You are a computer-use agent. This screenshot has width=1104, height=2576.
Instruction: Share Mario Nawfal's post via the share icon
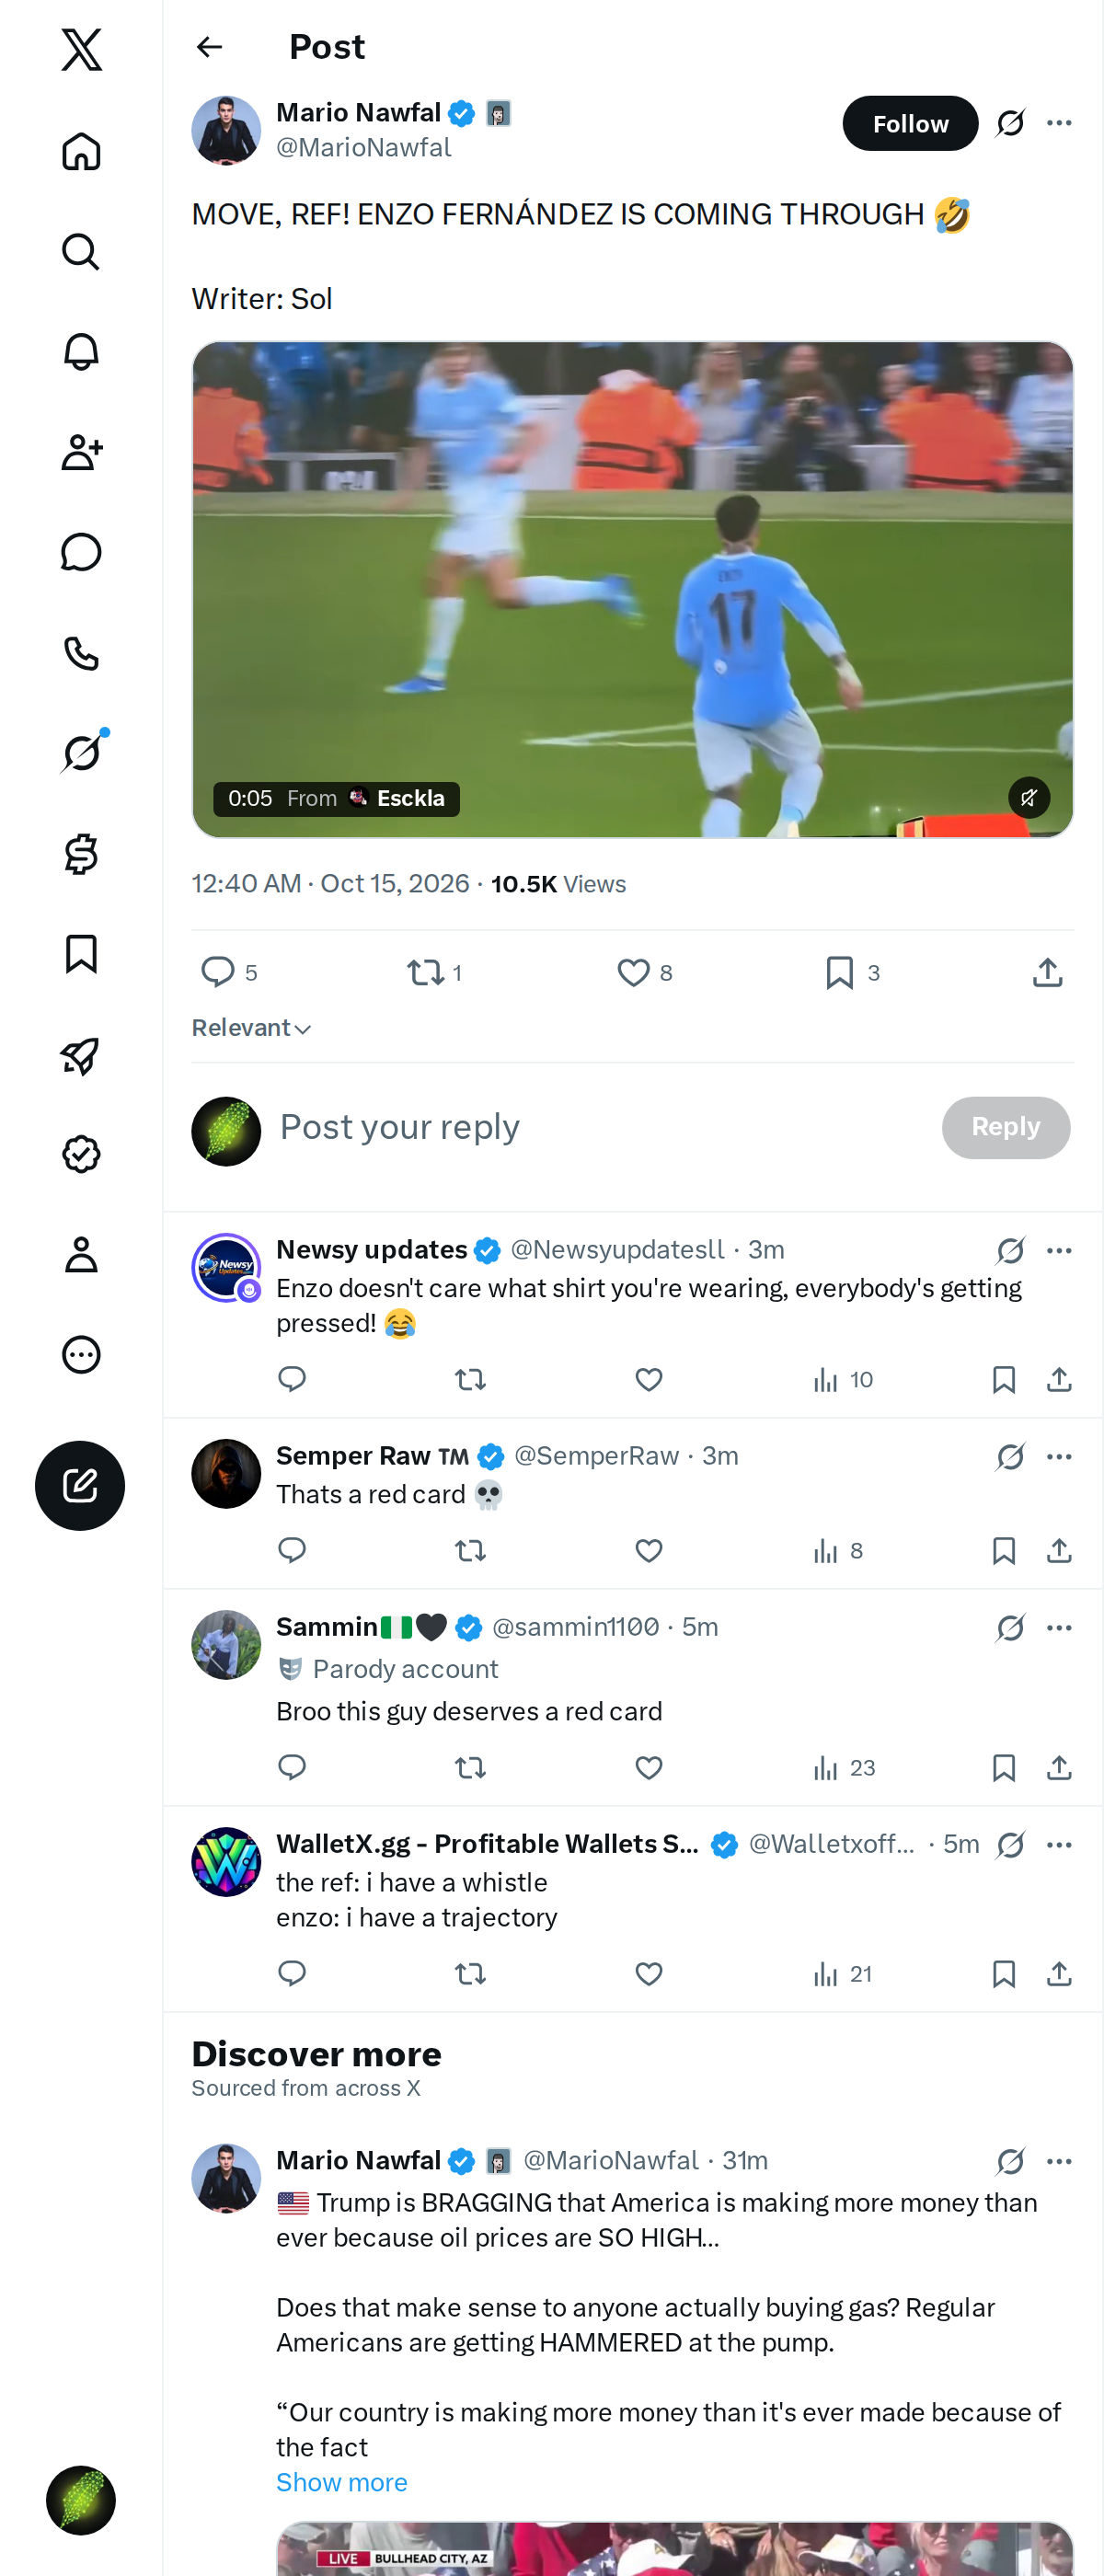1047,972
